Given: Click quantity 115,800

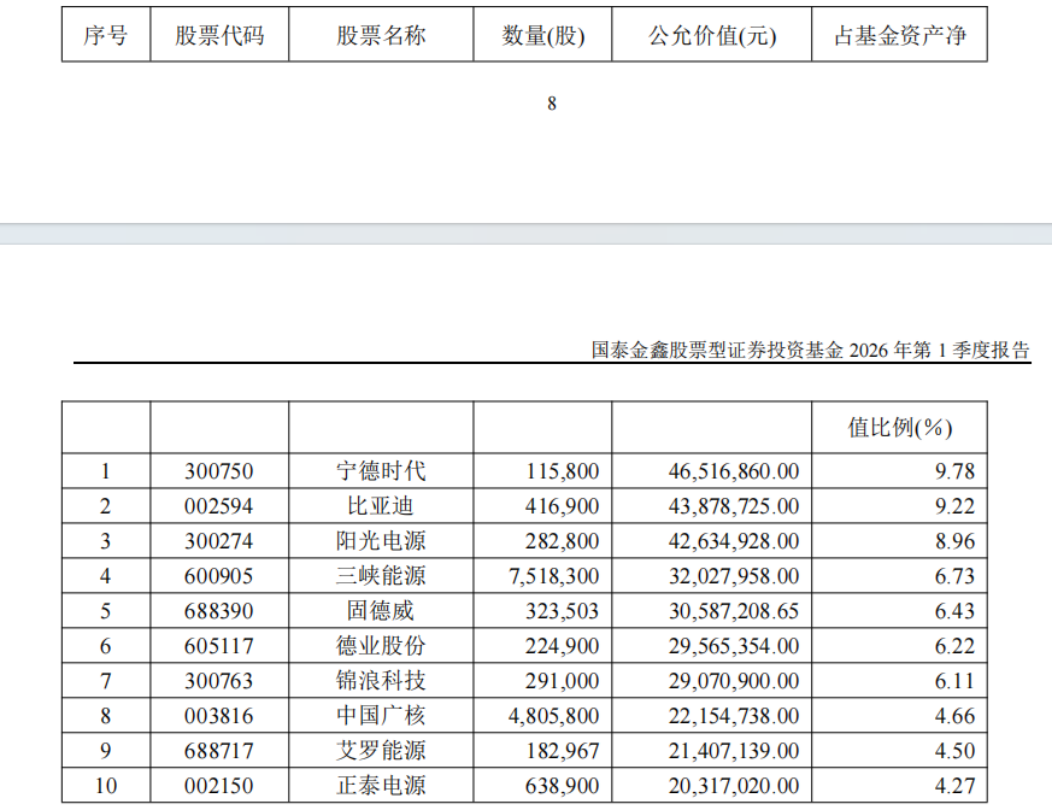Looking at the screenshot, I should pyautogui.click(x=562, y=471).
